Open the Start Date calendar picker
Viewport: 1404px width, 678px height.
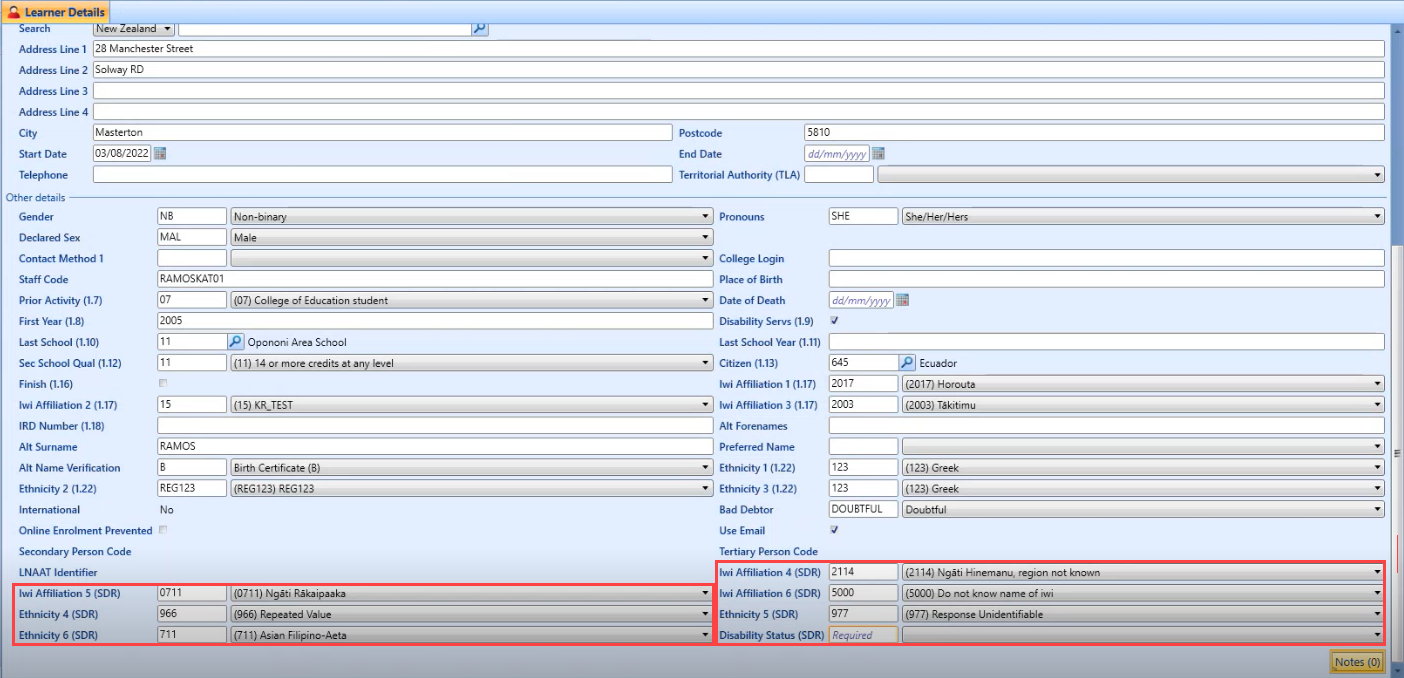pos(160,154)
